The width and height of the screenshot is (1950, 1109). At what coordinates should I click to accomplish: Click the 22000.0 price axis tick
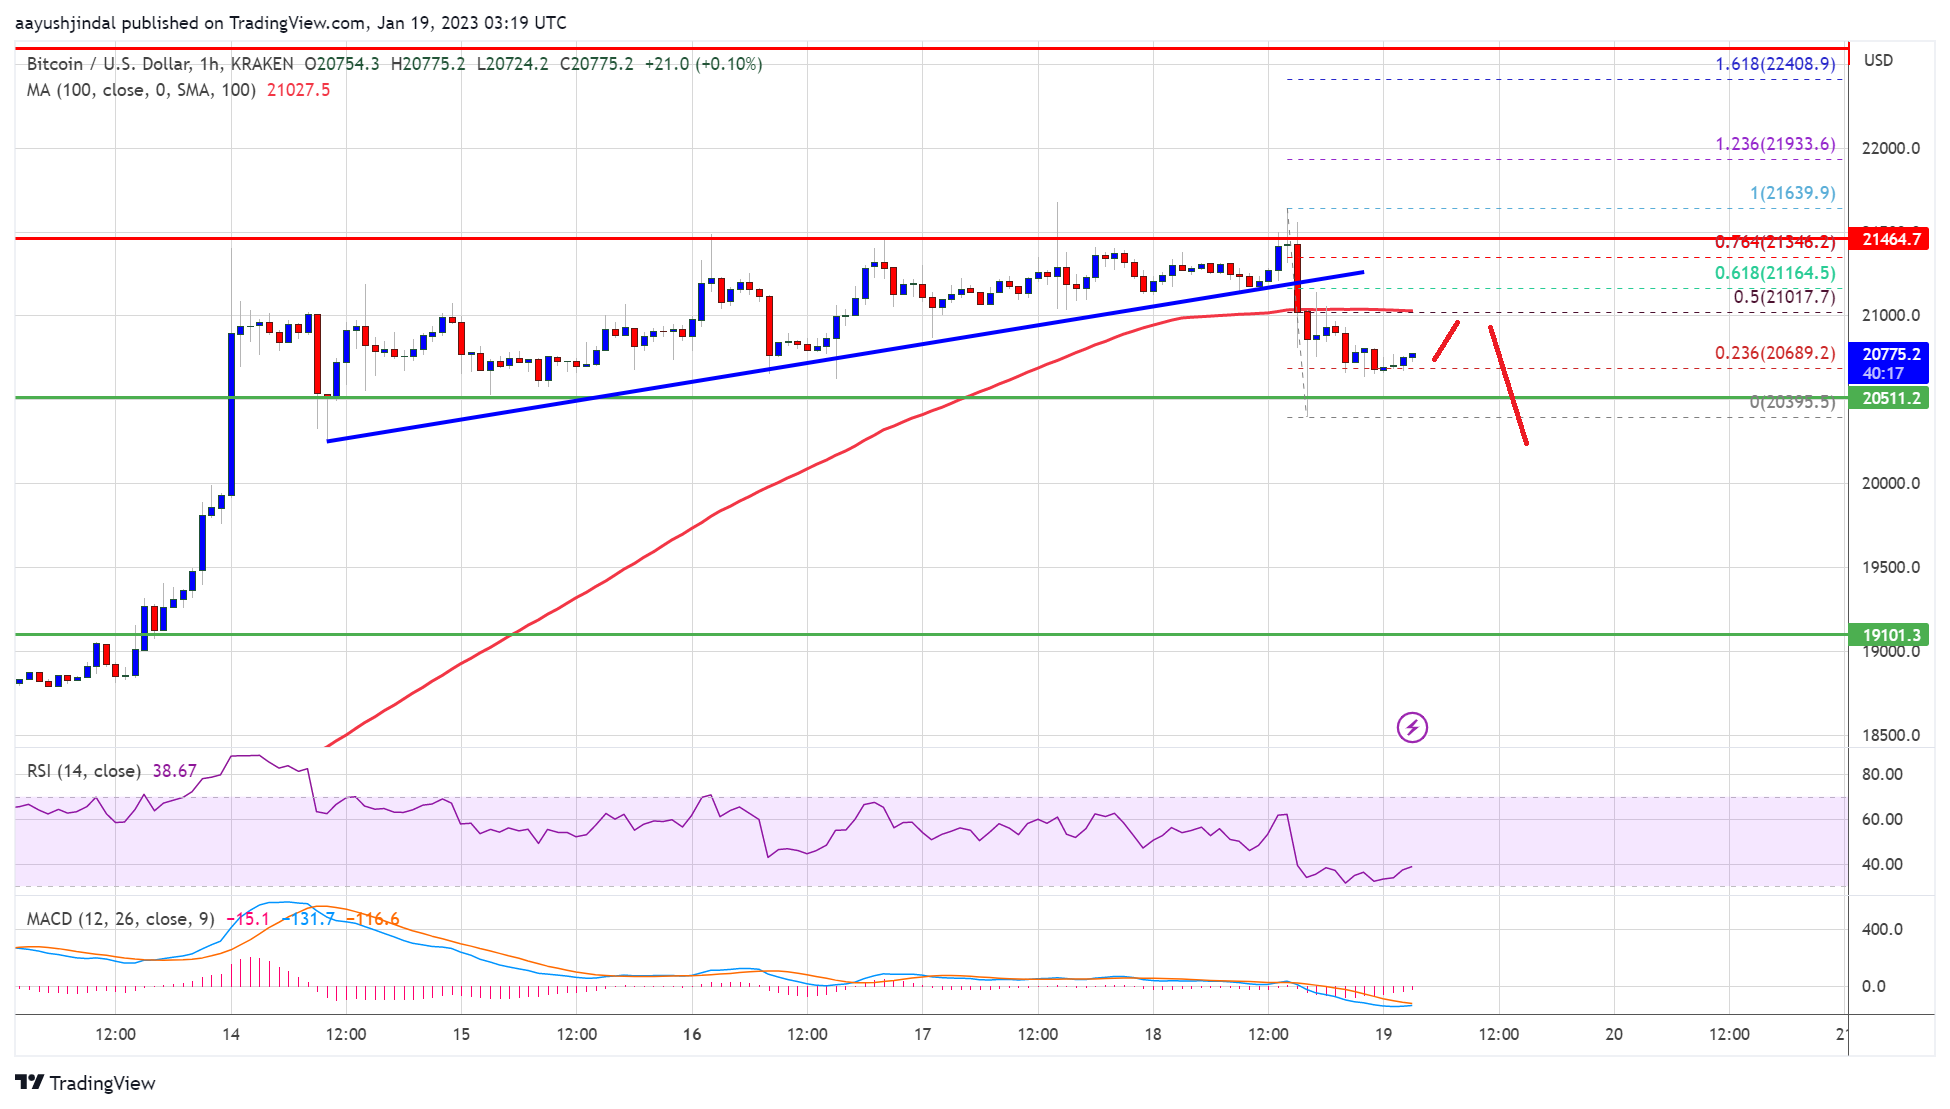pyautogui.click(x=1890, y=148)
